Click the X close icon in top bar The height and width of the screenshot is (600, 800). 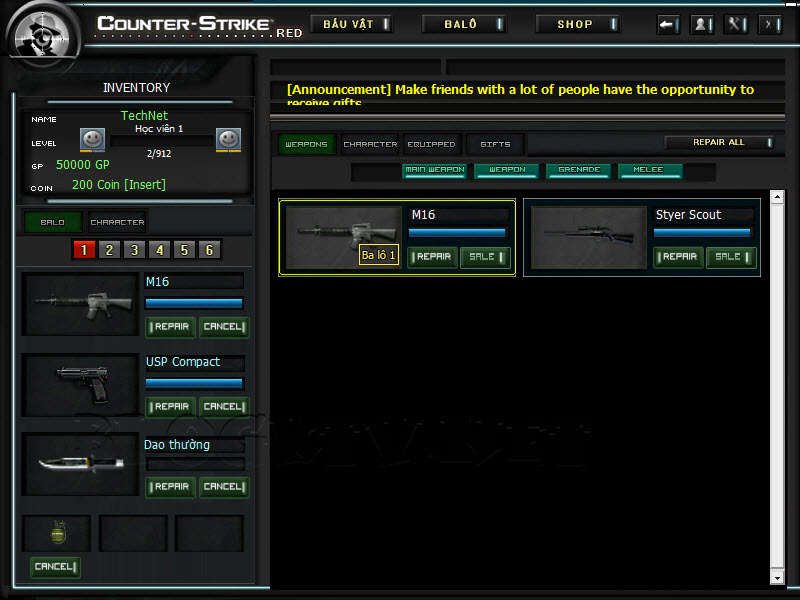tap(770, 24)
